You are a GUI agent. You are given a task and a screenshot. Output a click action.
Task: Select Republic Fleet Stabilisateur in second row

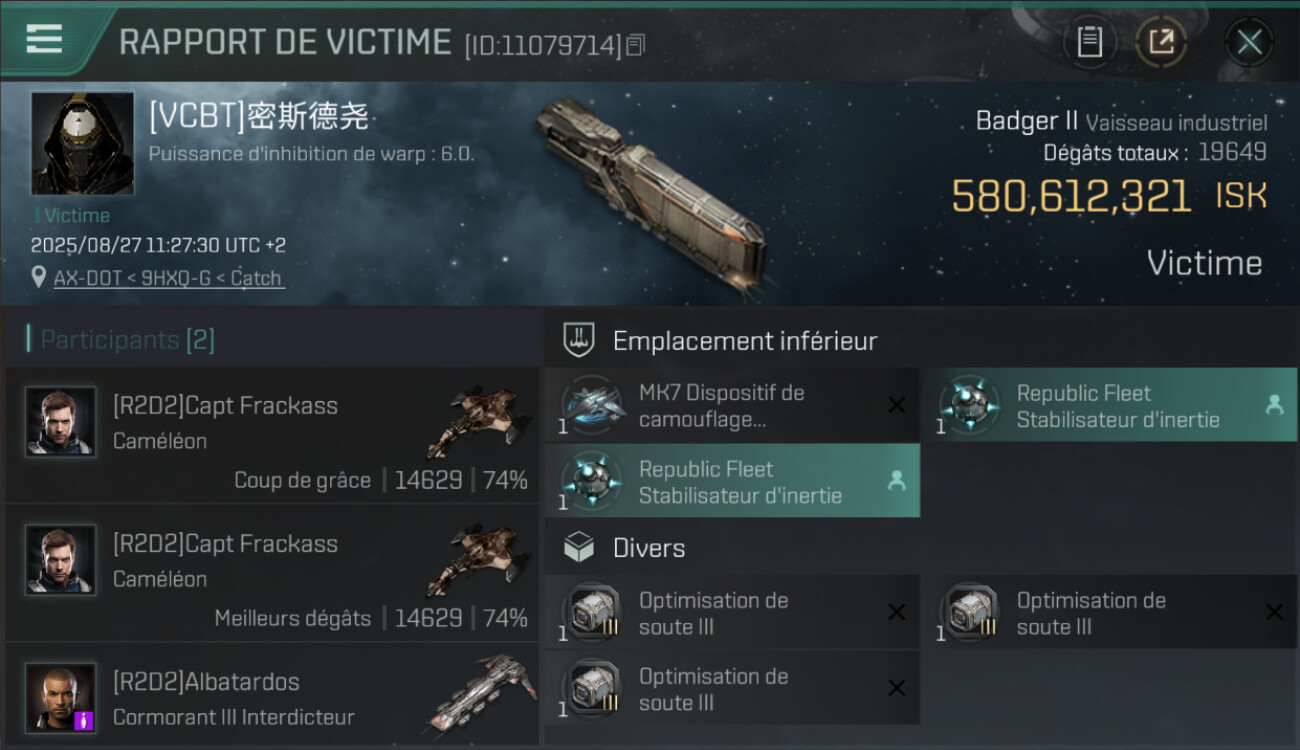click(732, 481)
